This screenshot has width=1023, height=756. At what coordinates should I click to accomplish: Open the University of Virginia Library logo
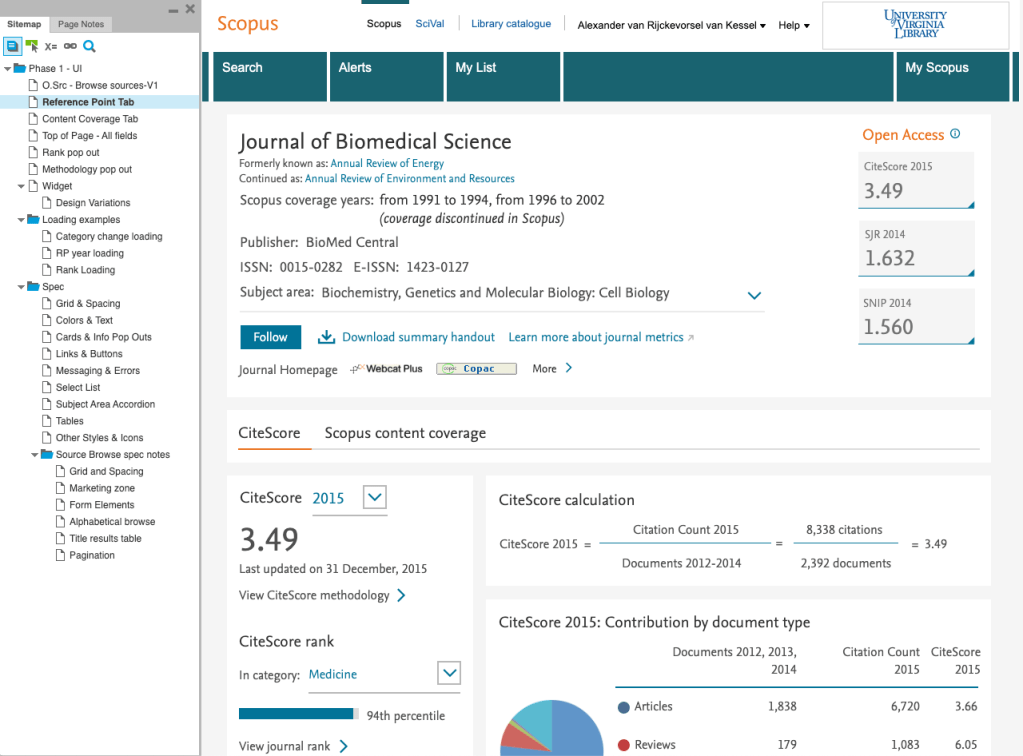click(x=912, y=24)
